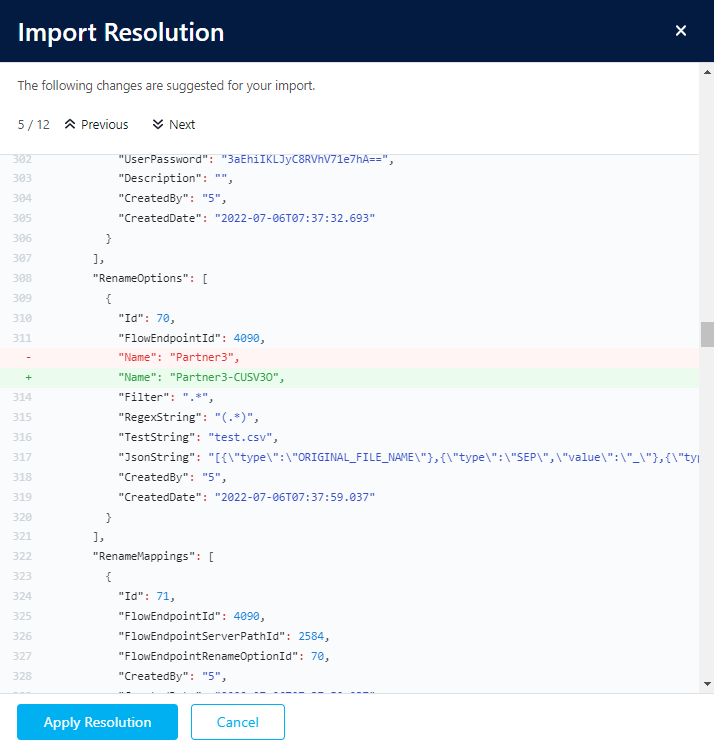Click line number 322 in the gutter
The width and height of the screenshot is (714, 748).
pyautogui.click(x=22, y=557)
